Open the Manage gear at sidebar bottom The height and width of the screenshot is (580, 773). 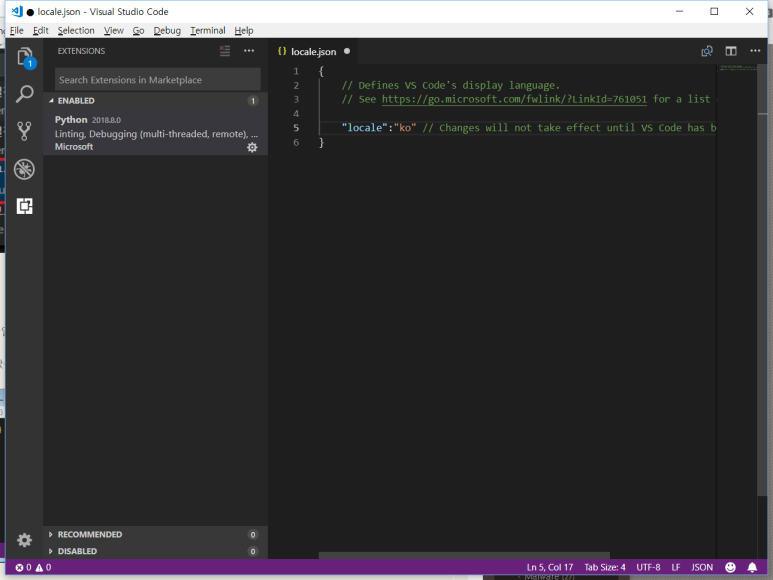[25, 540]
